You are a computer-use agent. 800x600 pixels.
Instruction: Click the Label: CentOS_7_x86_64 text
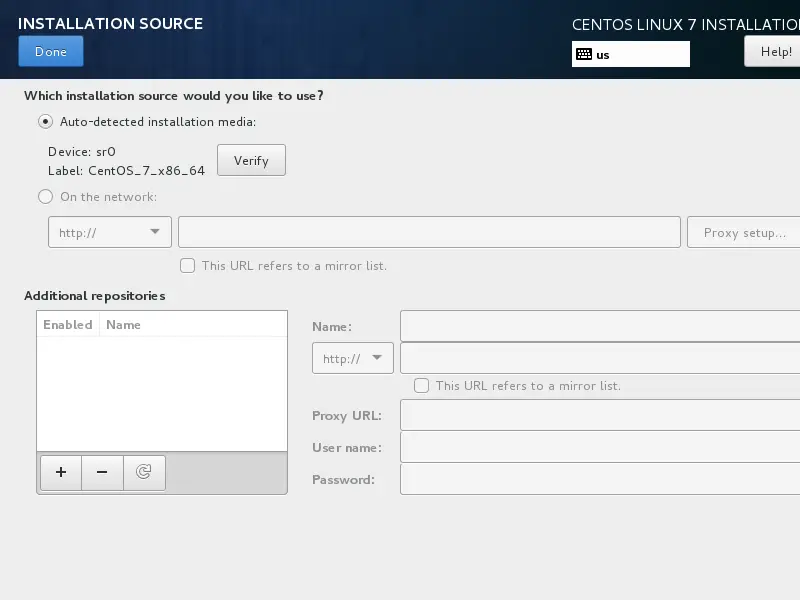(126, 170)
